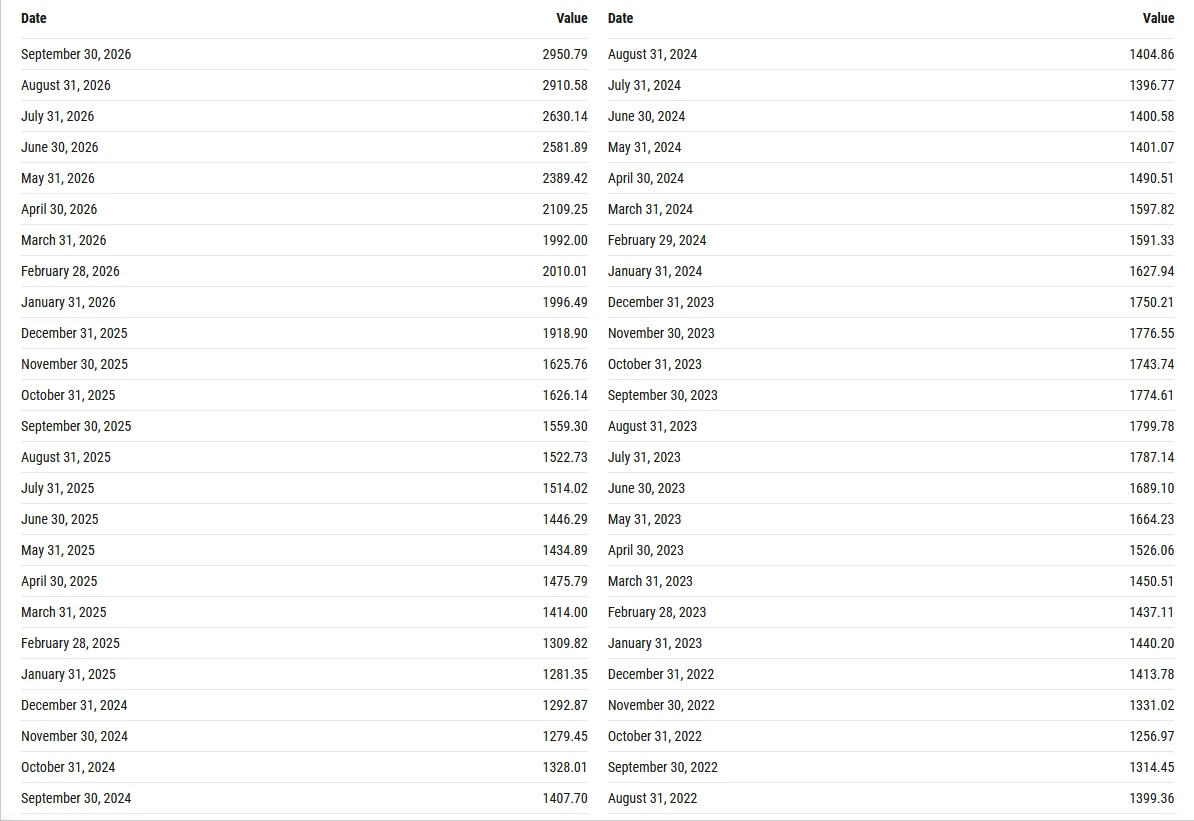This screenshot has height=821, width=1194.
Task: Select the value 1399.36
Action: pos(1151,798)
